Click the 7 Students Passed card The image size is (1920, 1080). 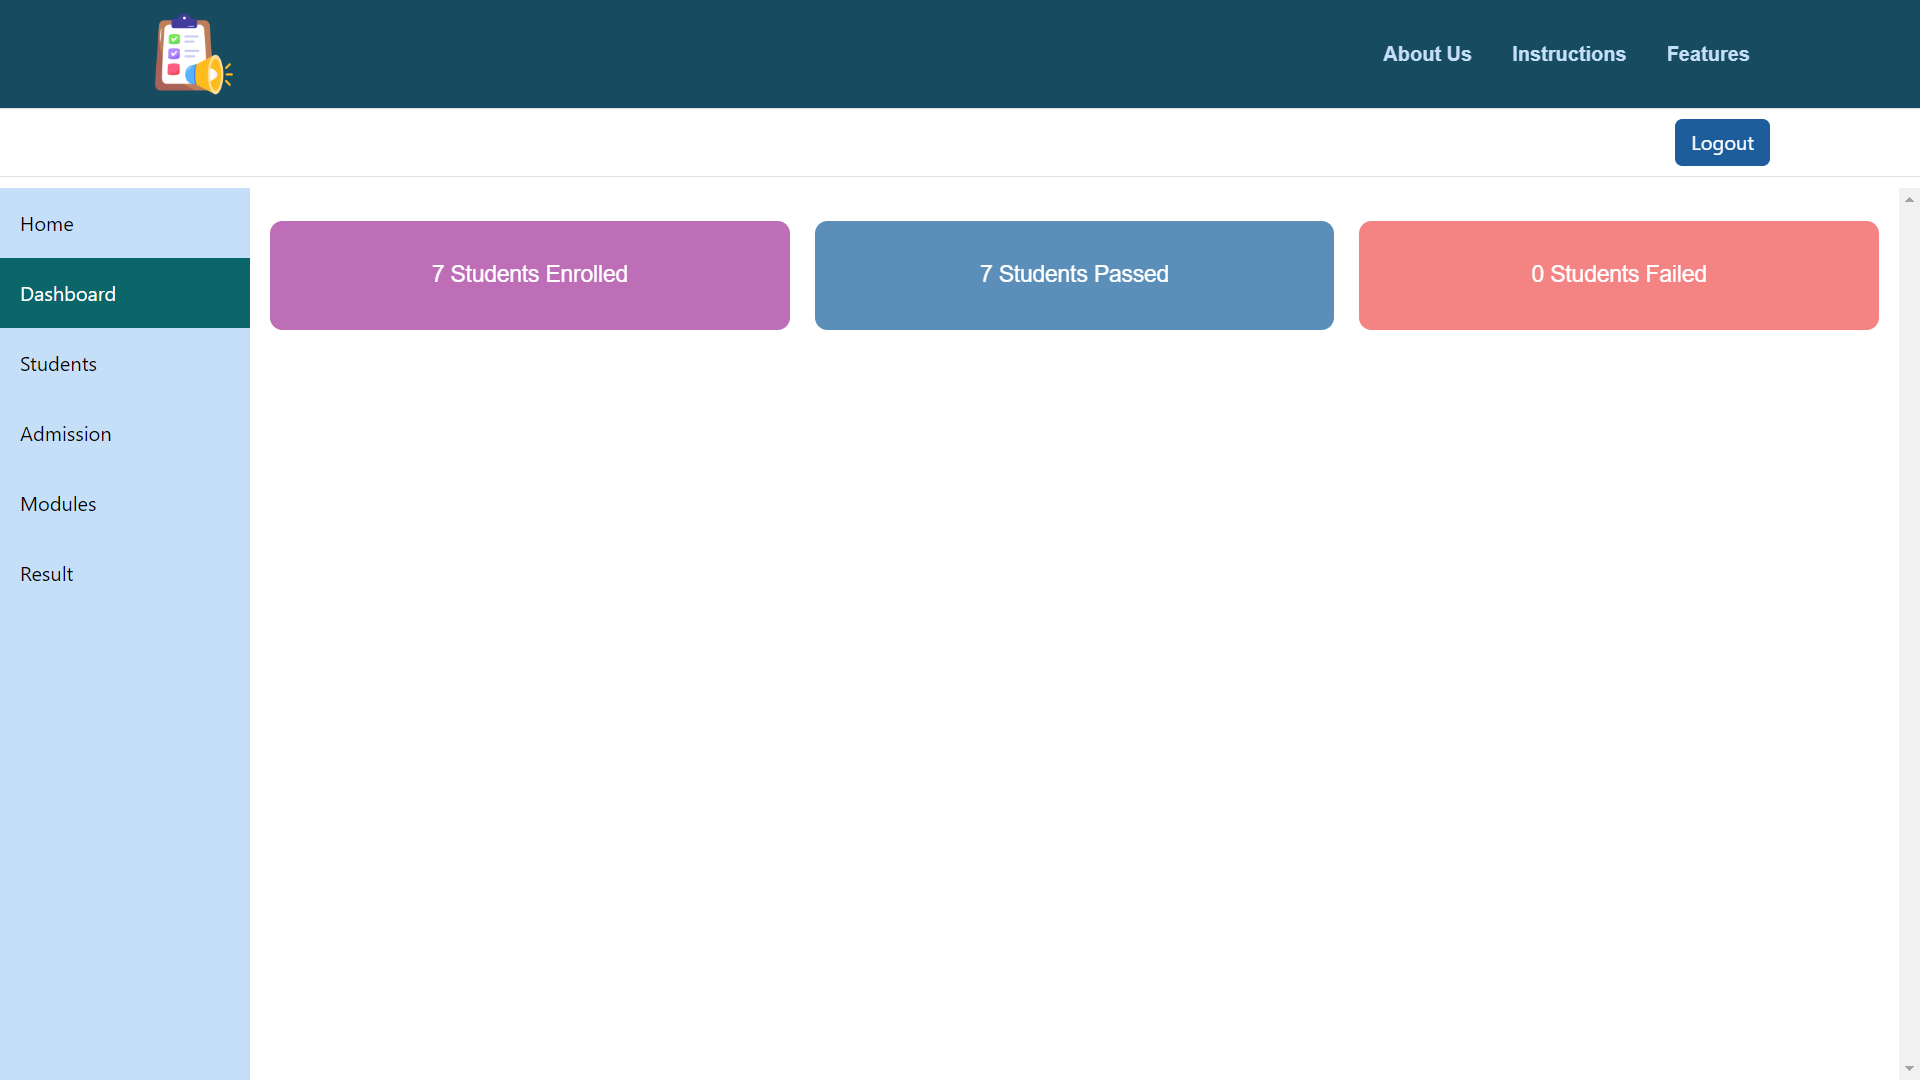point(1074,275)
